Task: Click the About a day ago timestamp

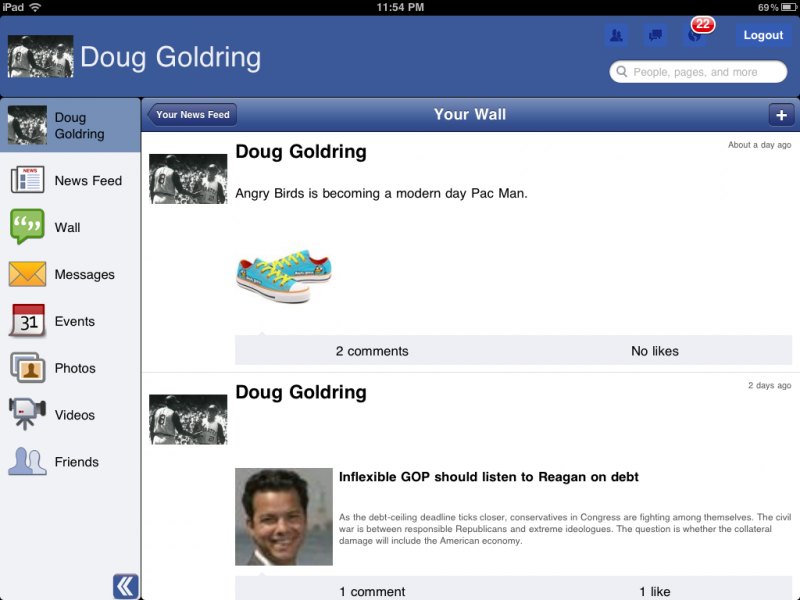Action: point(759,145)
